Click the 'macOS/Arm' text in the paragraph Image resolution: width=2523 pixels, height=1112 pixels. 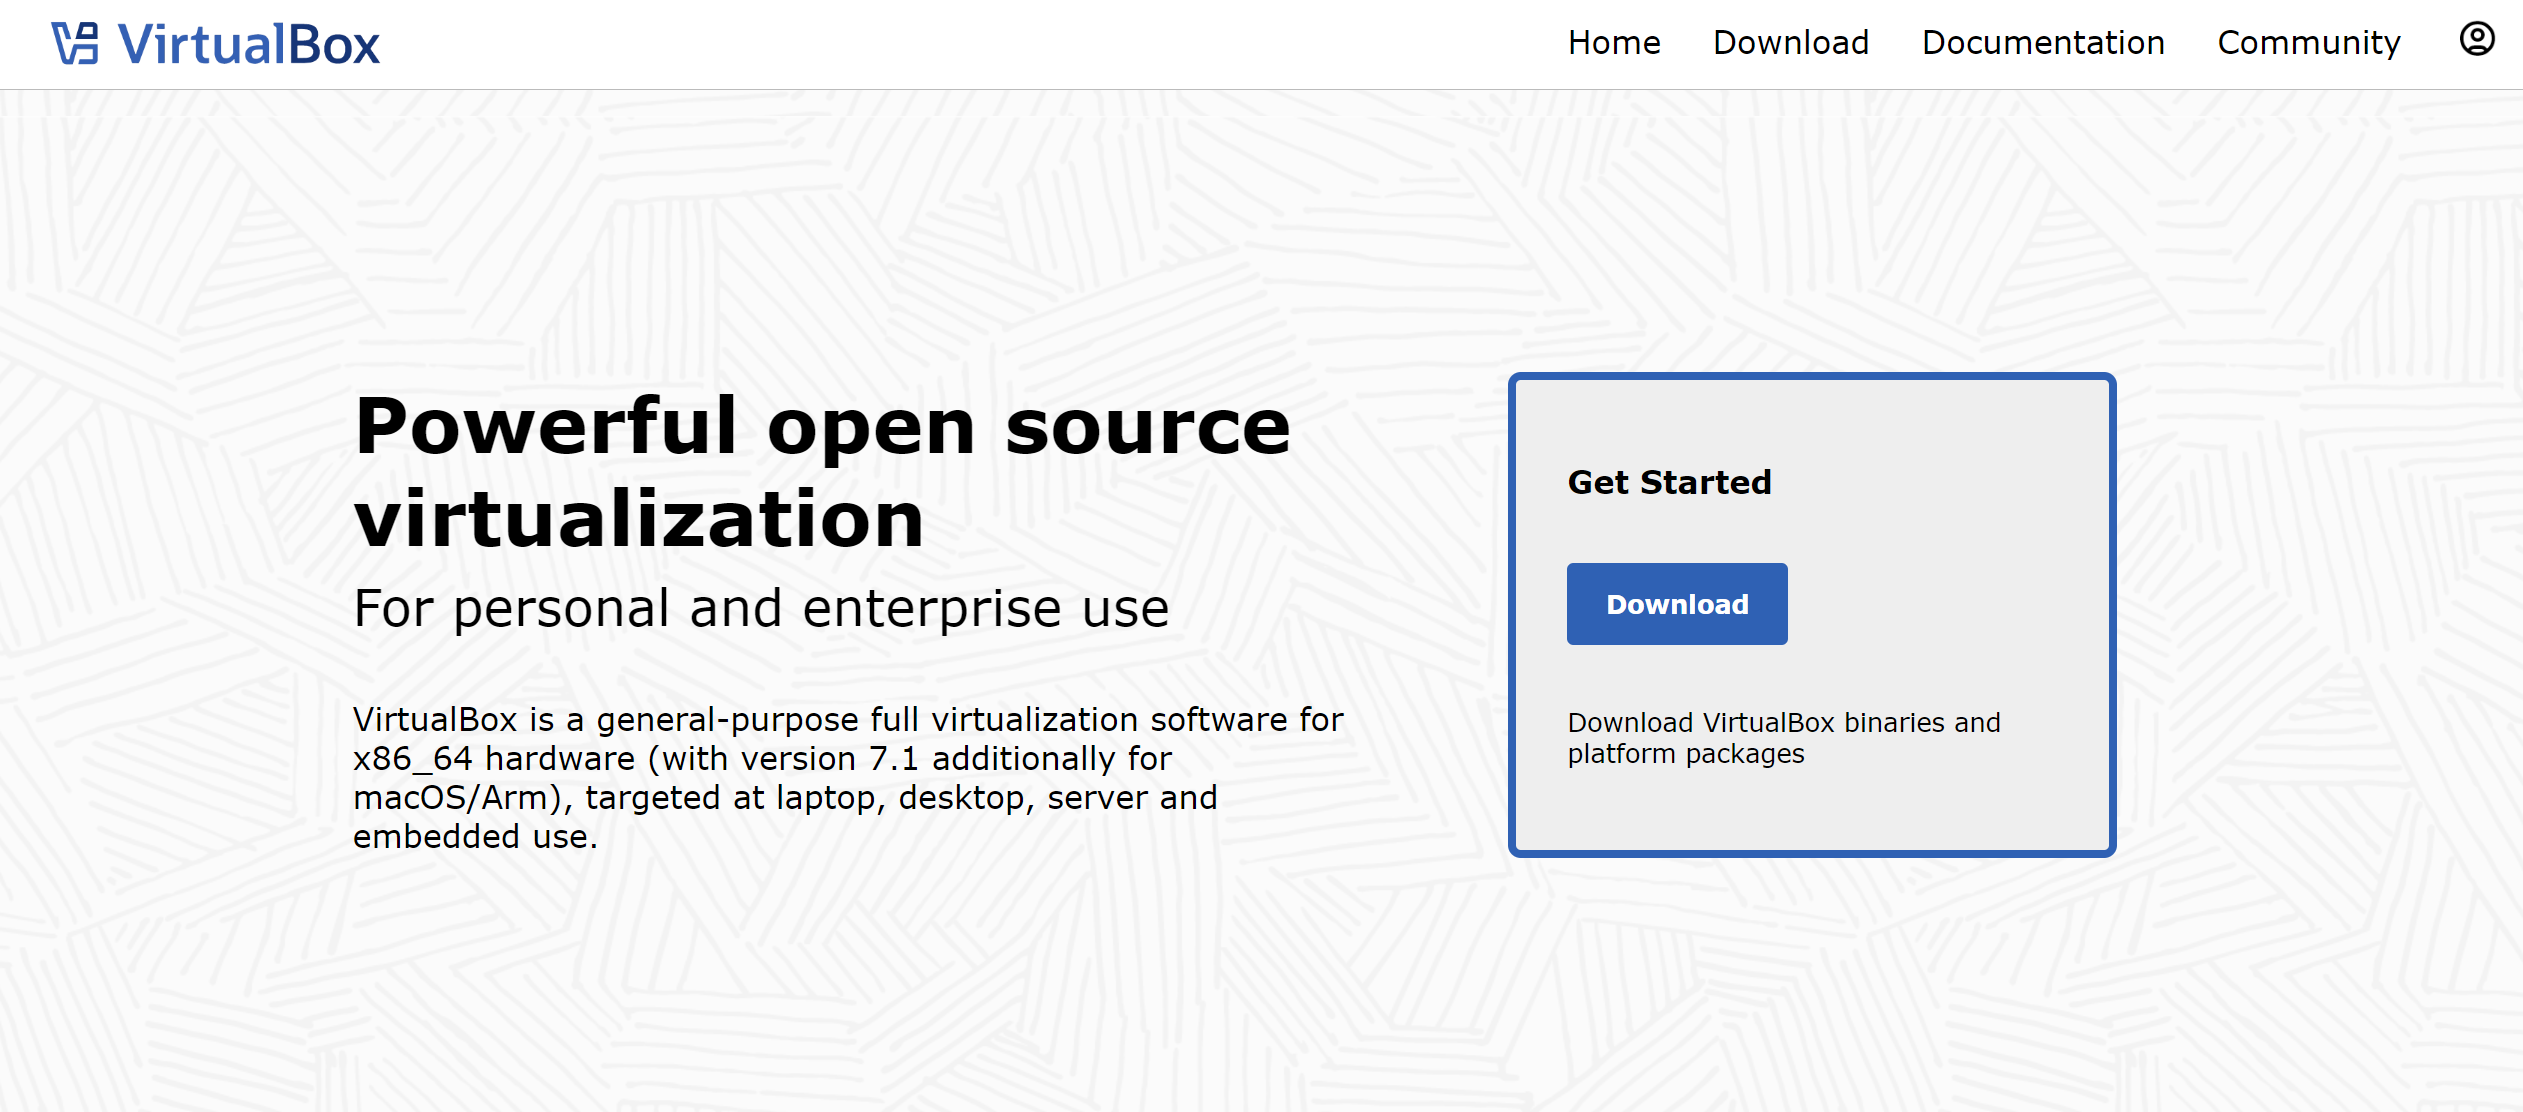(x=455, y=798)
